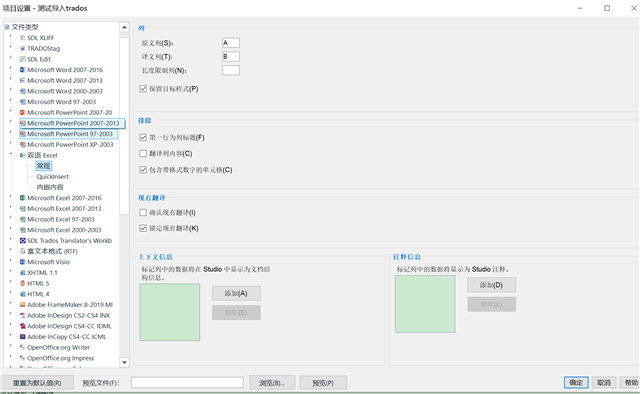
Task: Toggle 第一行为列标题(F) checkbox
Action: [143, 137]
